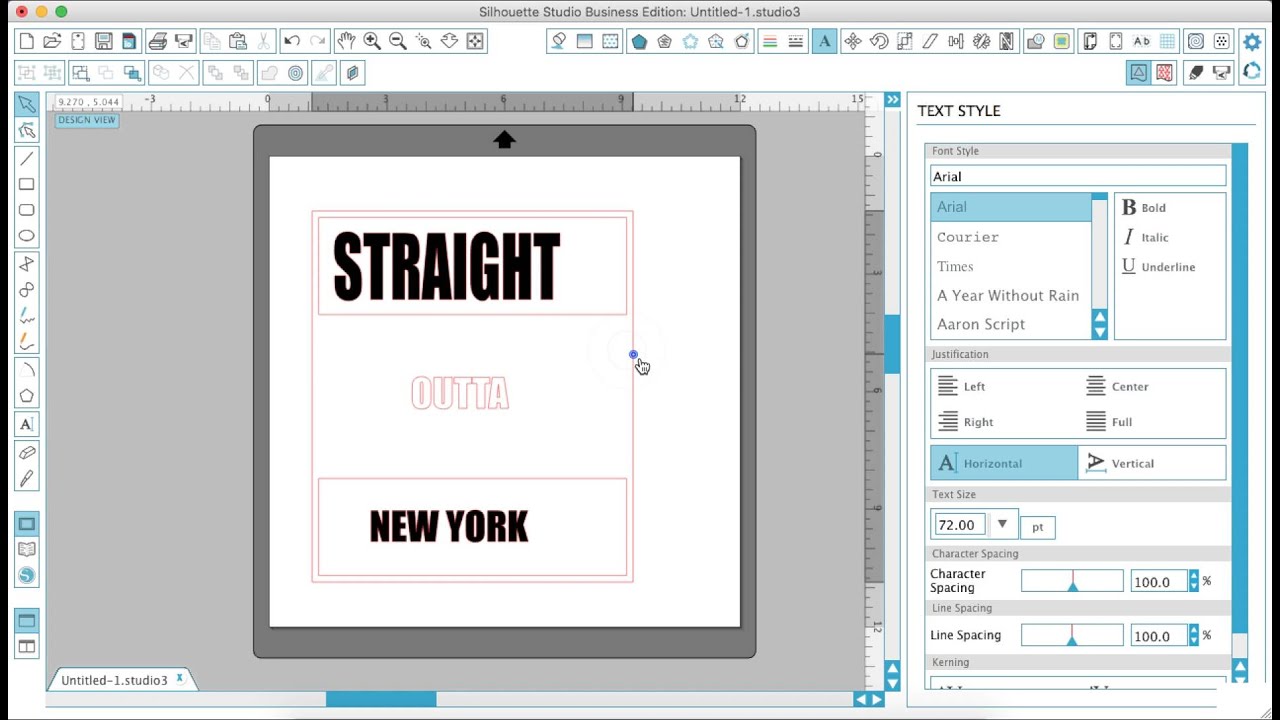Screen dimensions: 1280x720
Task: Click the Zoom In magnifier icon
Action: 372,41
